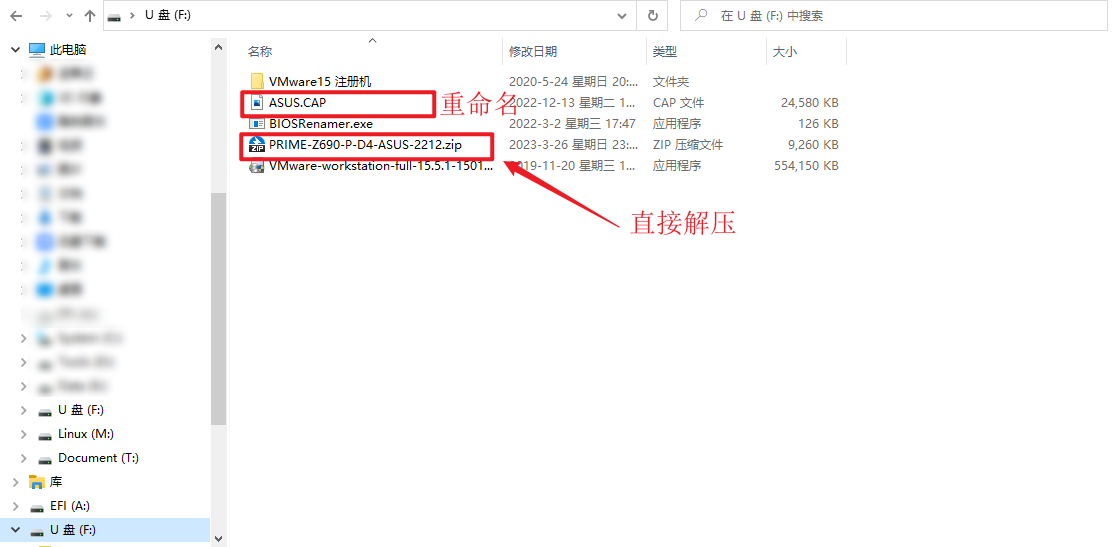The image size is (1120, 547).
Task: Sort by 类型 column header
Action: [664, 51]
